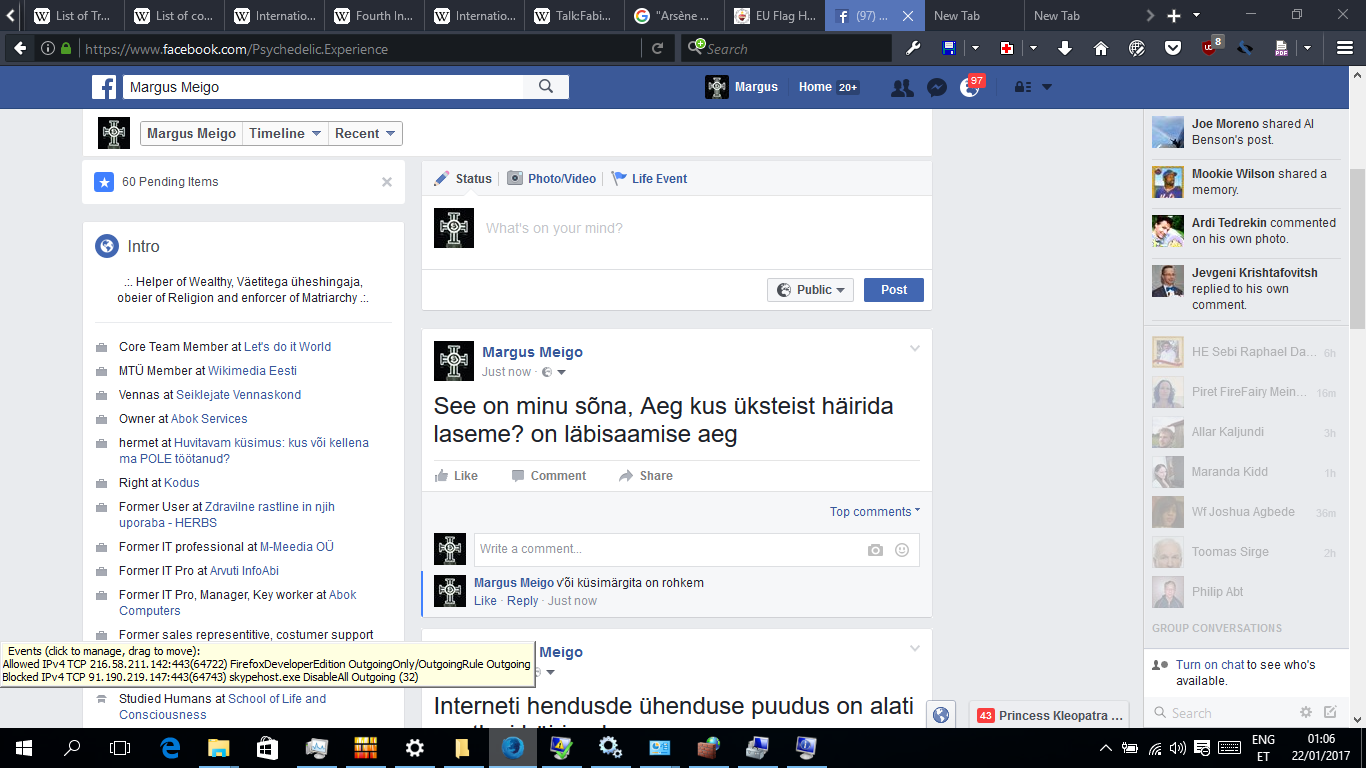The width and height of the screenshot is (1366, 768).
Task: Open Let's do it World link
Action: click(287, 347)
